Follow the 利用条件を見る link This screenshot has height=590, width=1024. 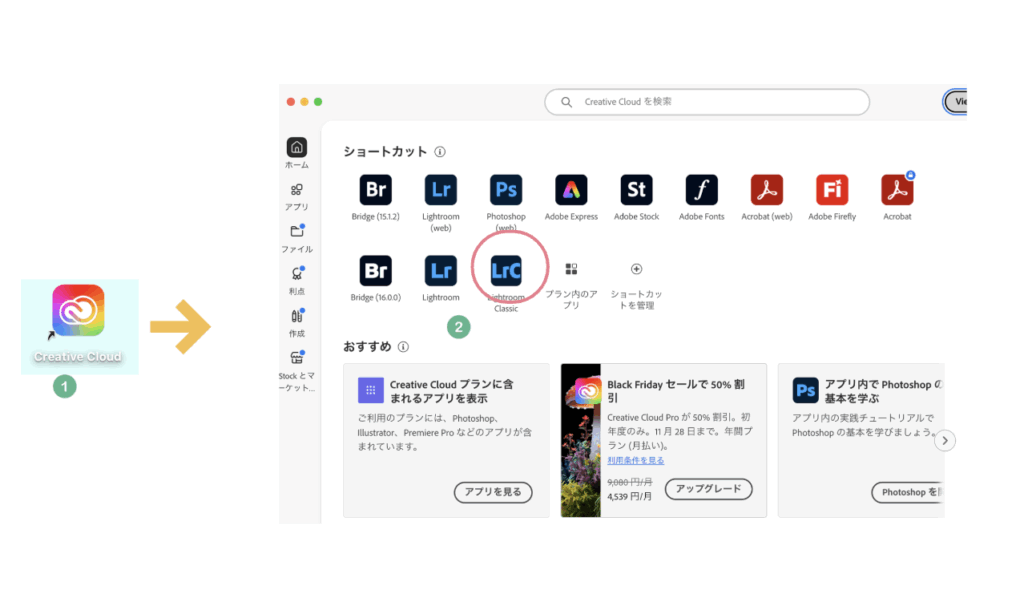pos(635,460)
